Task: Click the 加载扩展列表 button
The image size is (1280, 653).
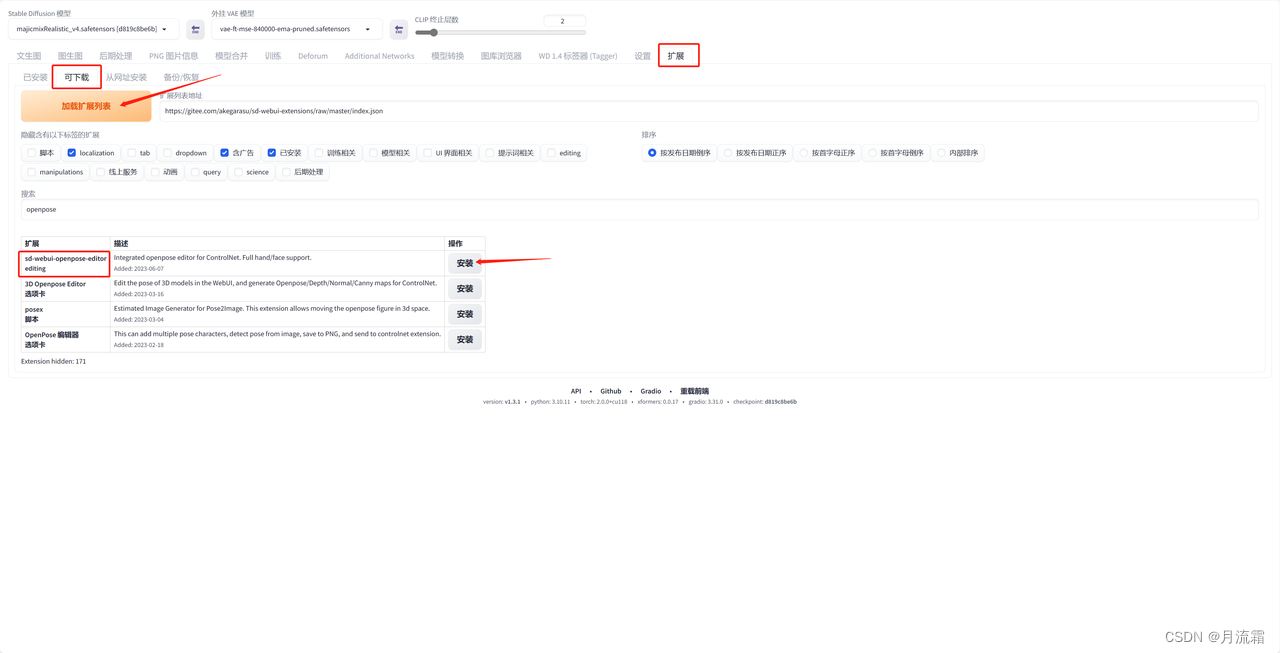Action: pyautogui.click(x=86, y=106)
